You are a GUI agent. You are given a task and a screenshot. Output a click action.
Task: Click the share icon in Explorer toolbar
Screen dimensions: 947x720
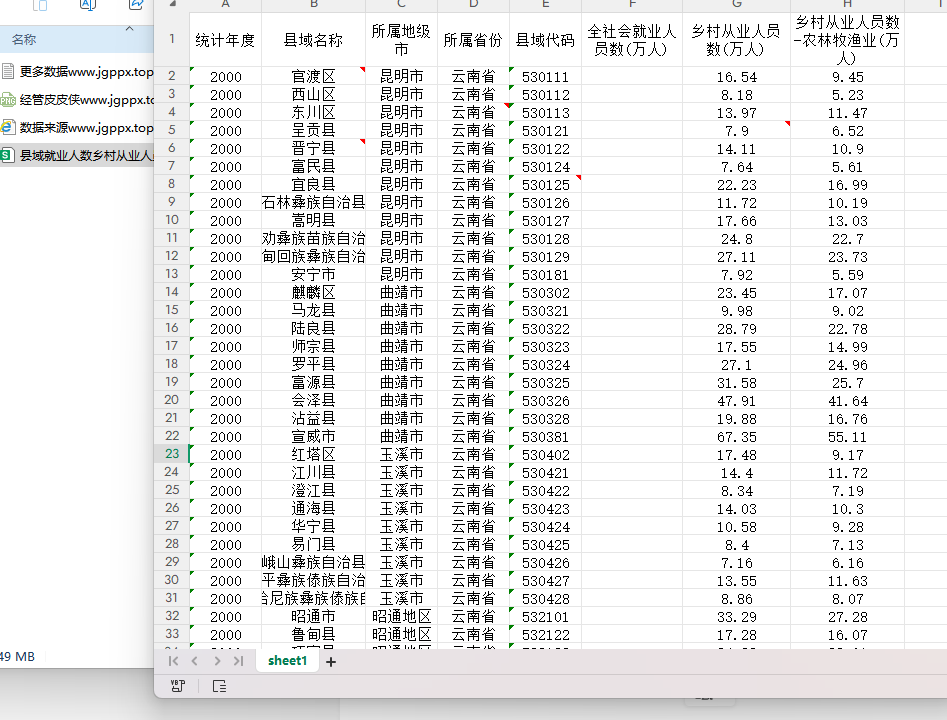pos(136,5)
